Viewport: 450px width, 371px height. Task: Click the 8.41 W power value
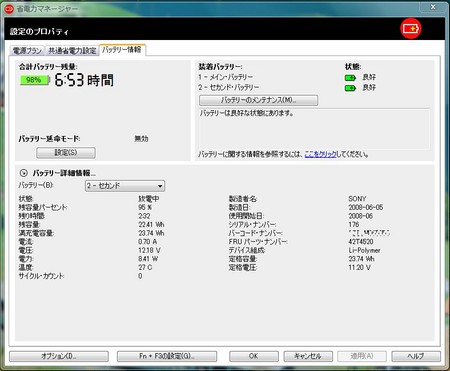[x=148, y=259]
